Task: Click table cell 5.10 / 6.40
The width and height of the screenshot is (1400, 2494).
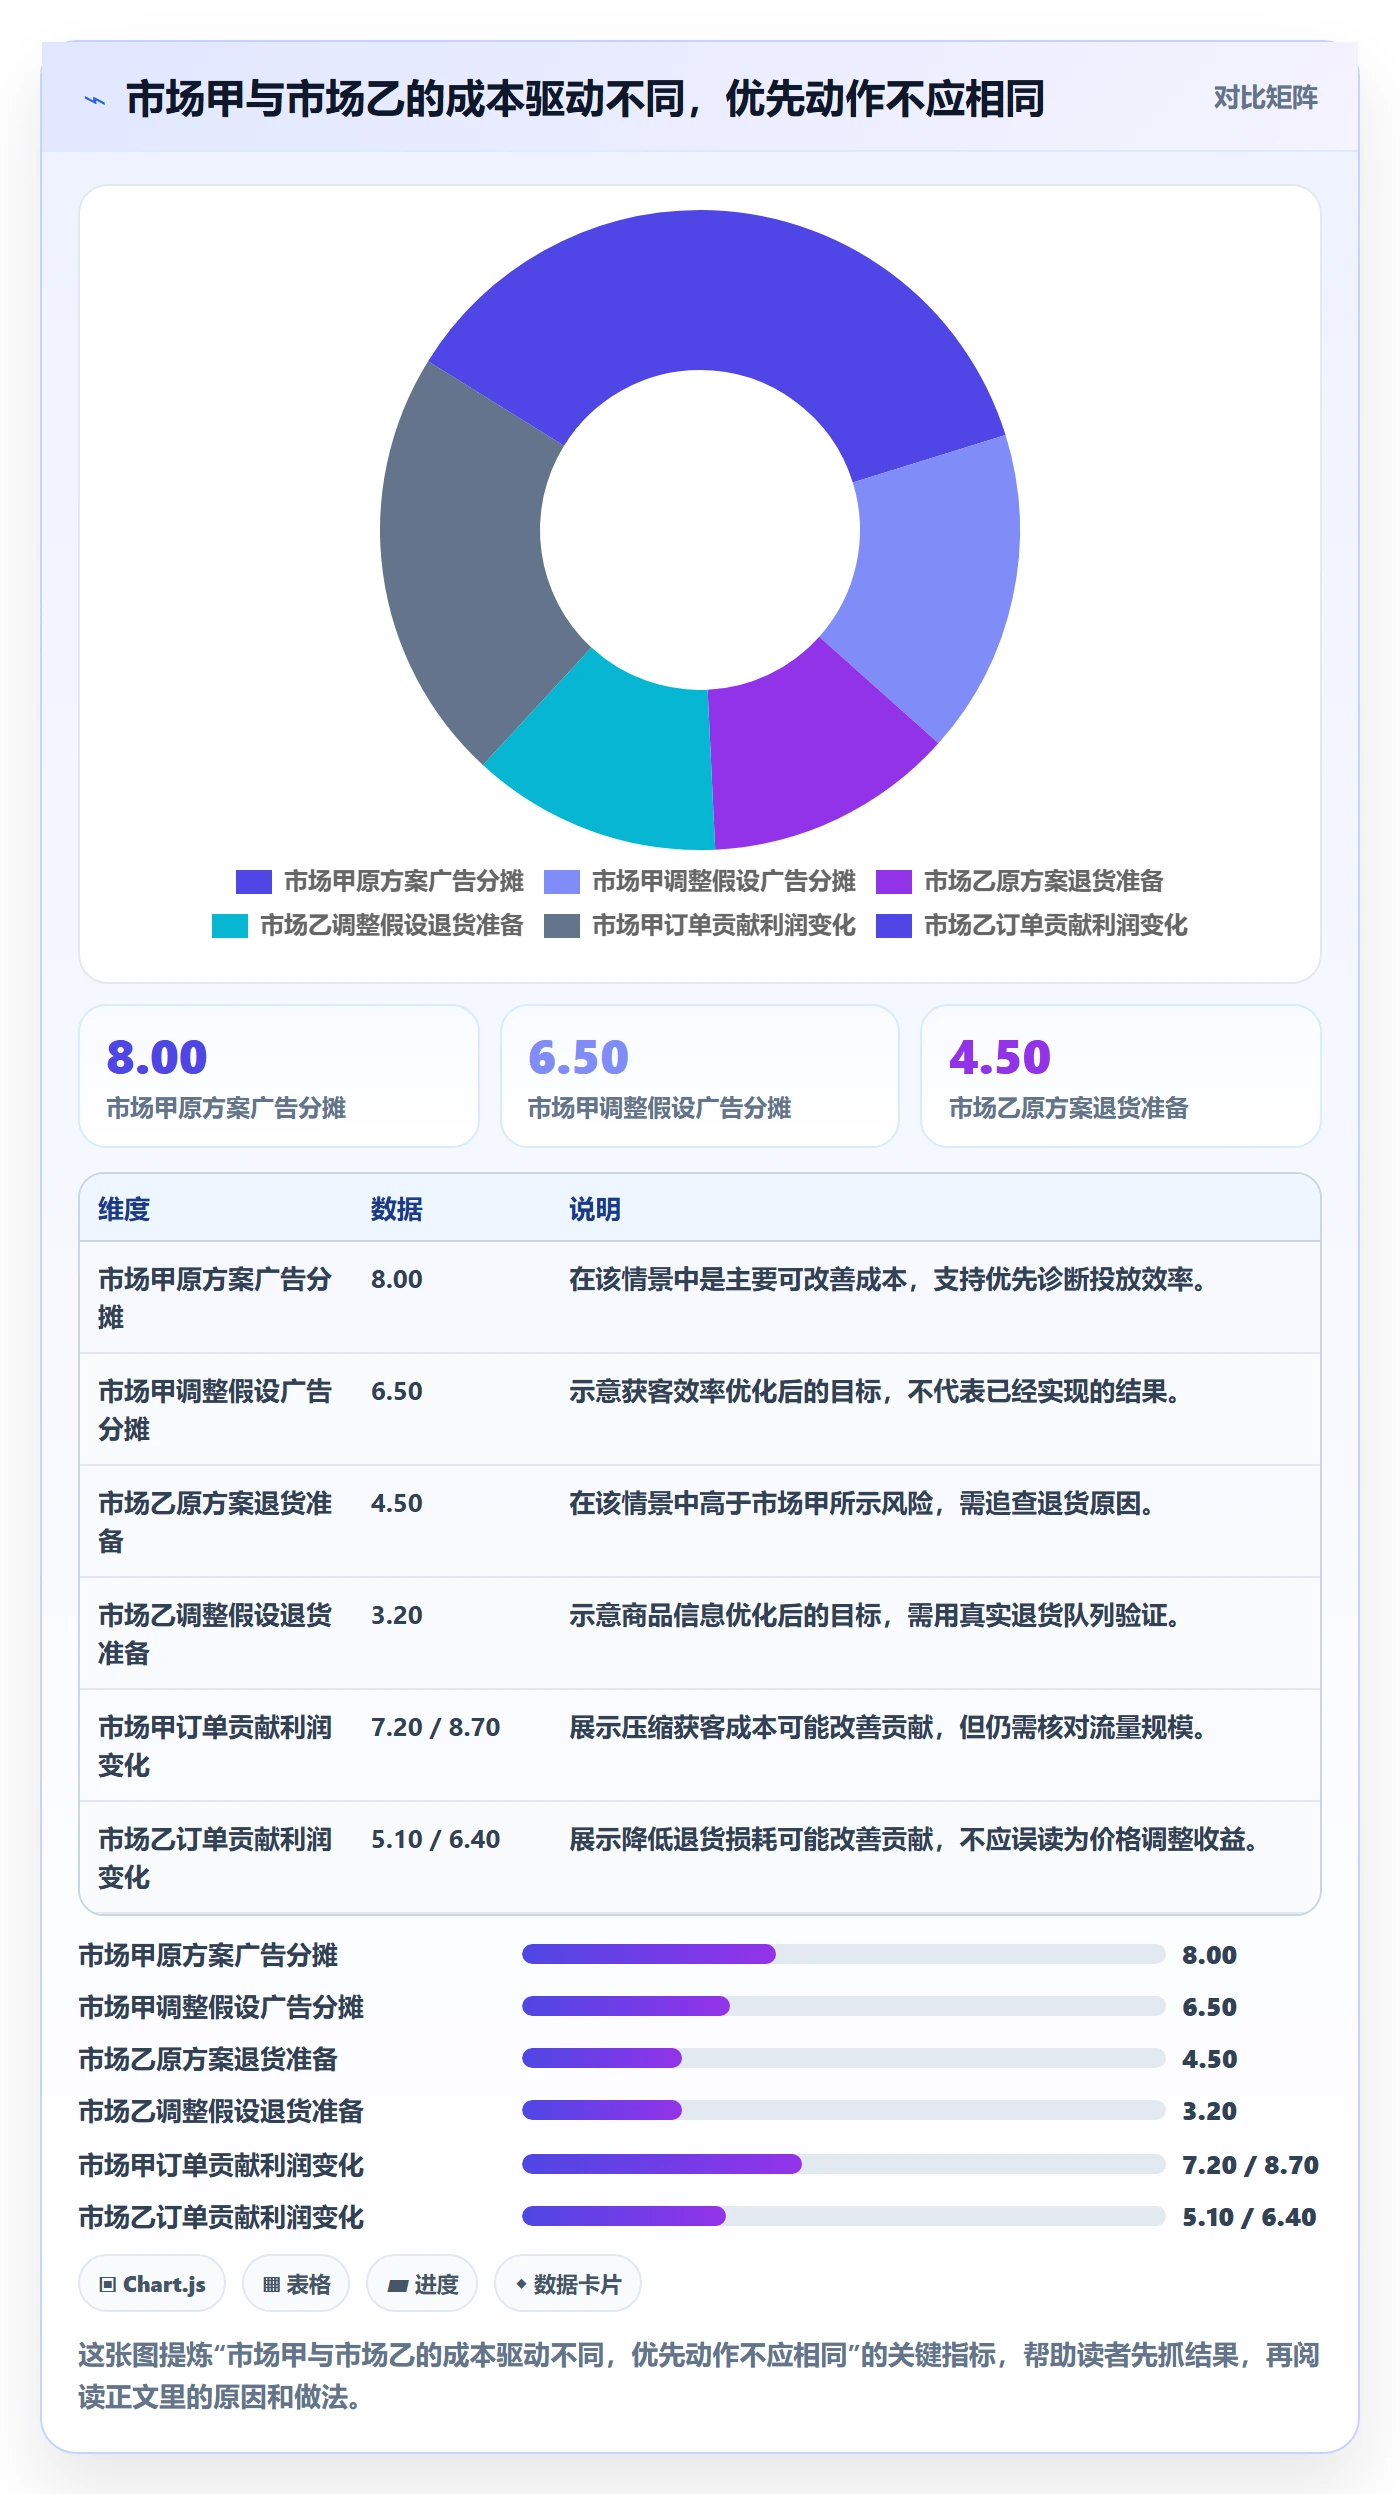Action: [x=436, y=1839]
